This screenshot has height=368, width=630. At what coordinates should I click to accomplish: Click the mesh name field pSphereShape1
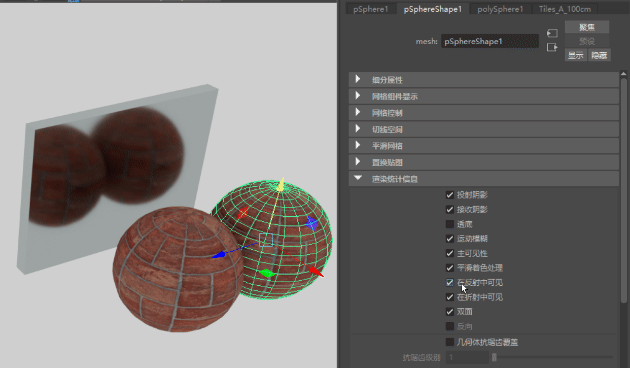[x=490, y=41]
